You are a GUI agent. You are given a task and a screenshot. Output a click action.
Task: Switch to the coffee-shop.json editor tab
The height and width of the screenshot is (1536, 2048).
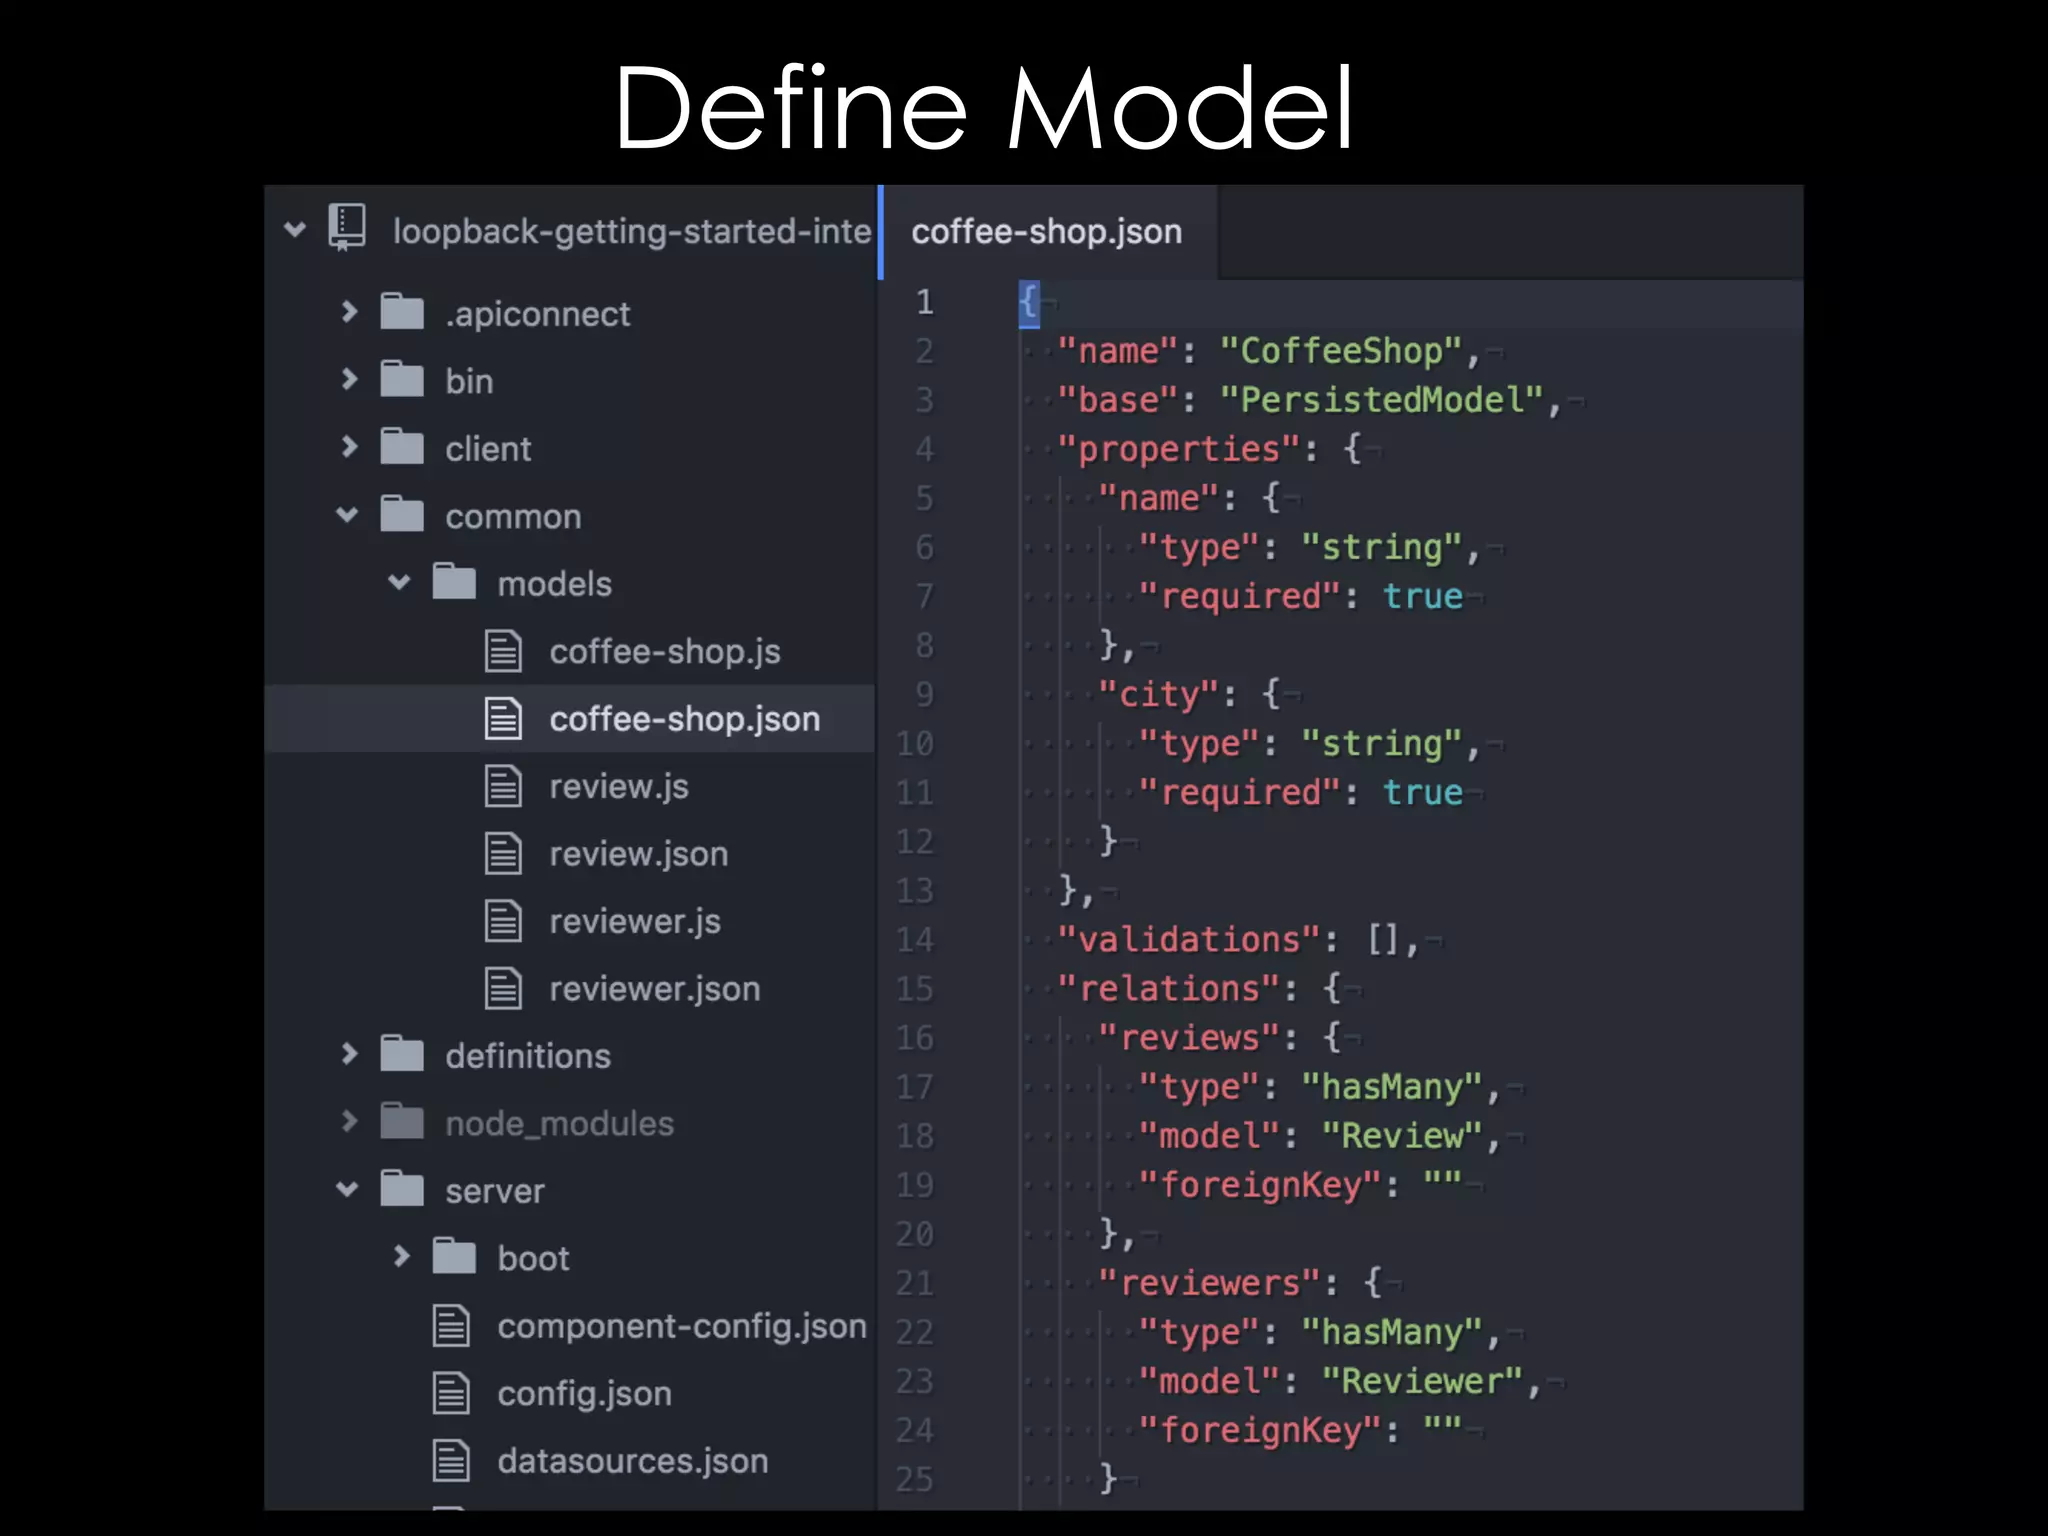[1046, 232]
